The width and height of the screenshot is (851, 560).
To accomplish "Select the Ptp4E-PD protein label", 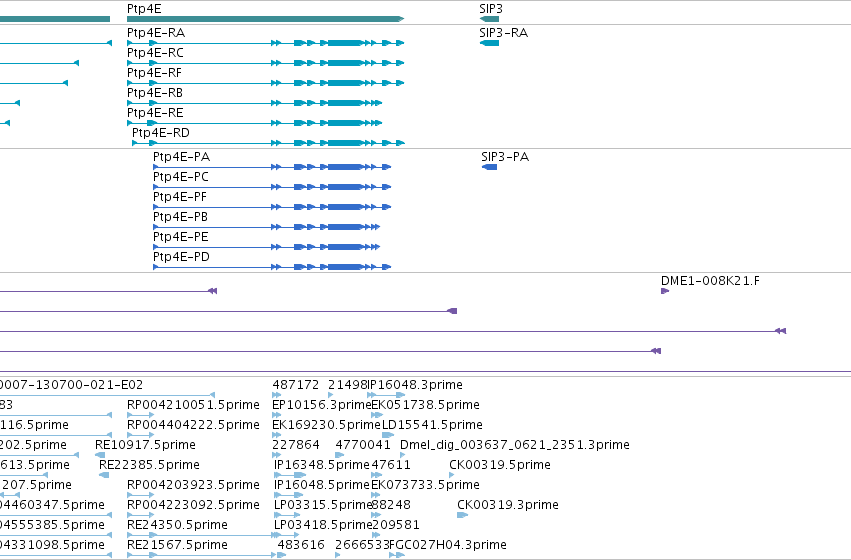I will click(181, 257).
